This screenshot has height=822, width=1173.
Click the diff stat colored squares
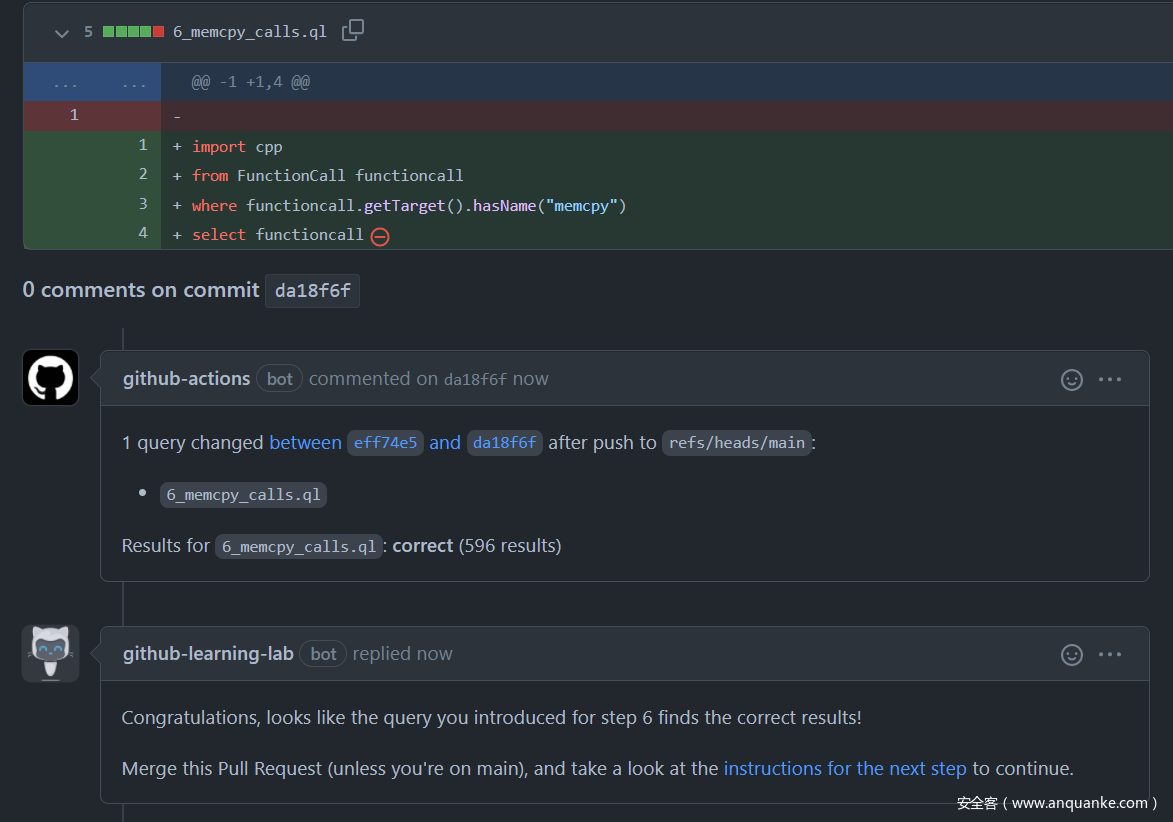(133, 32)
